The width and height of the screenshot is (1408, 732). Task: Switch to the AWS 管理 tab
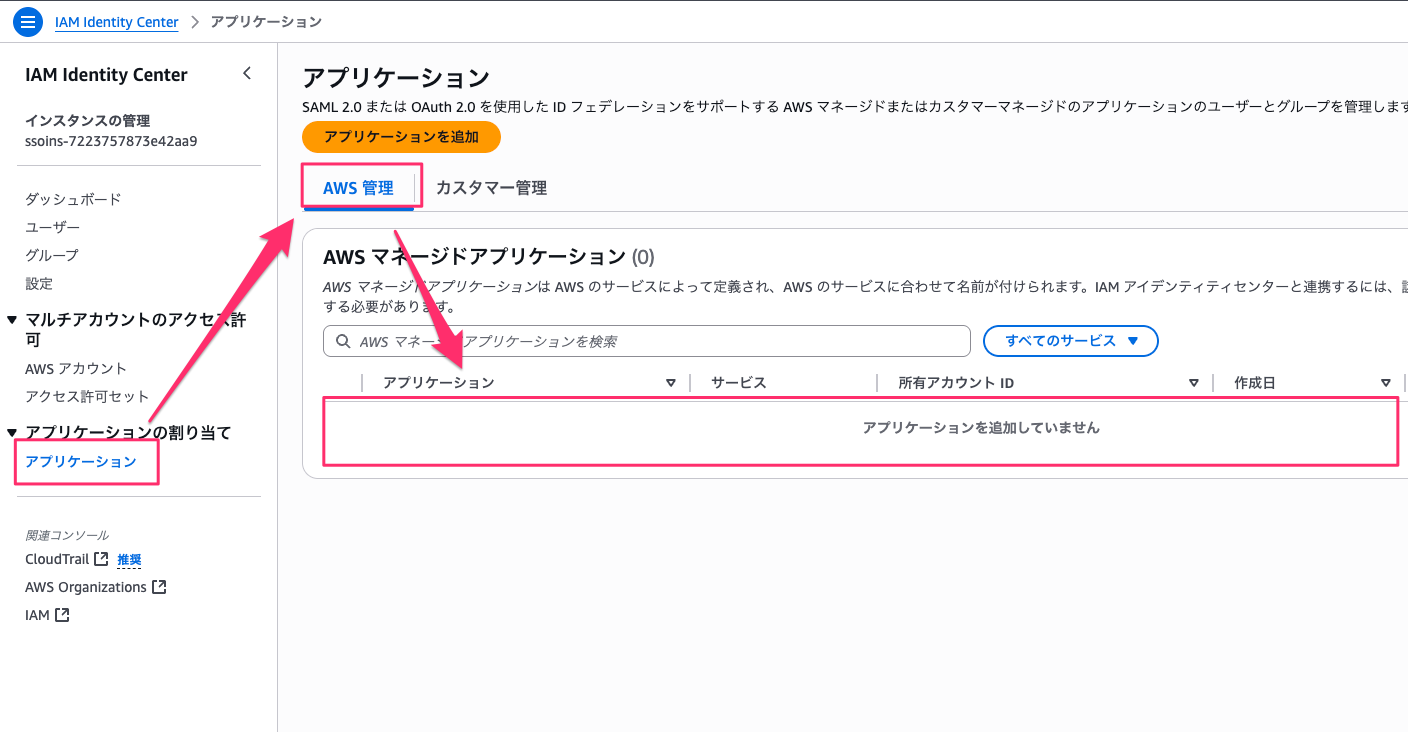[x=358, y=187]
